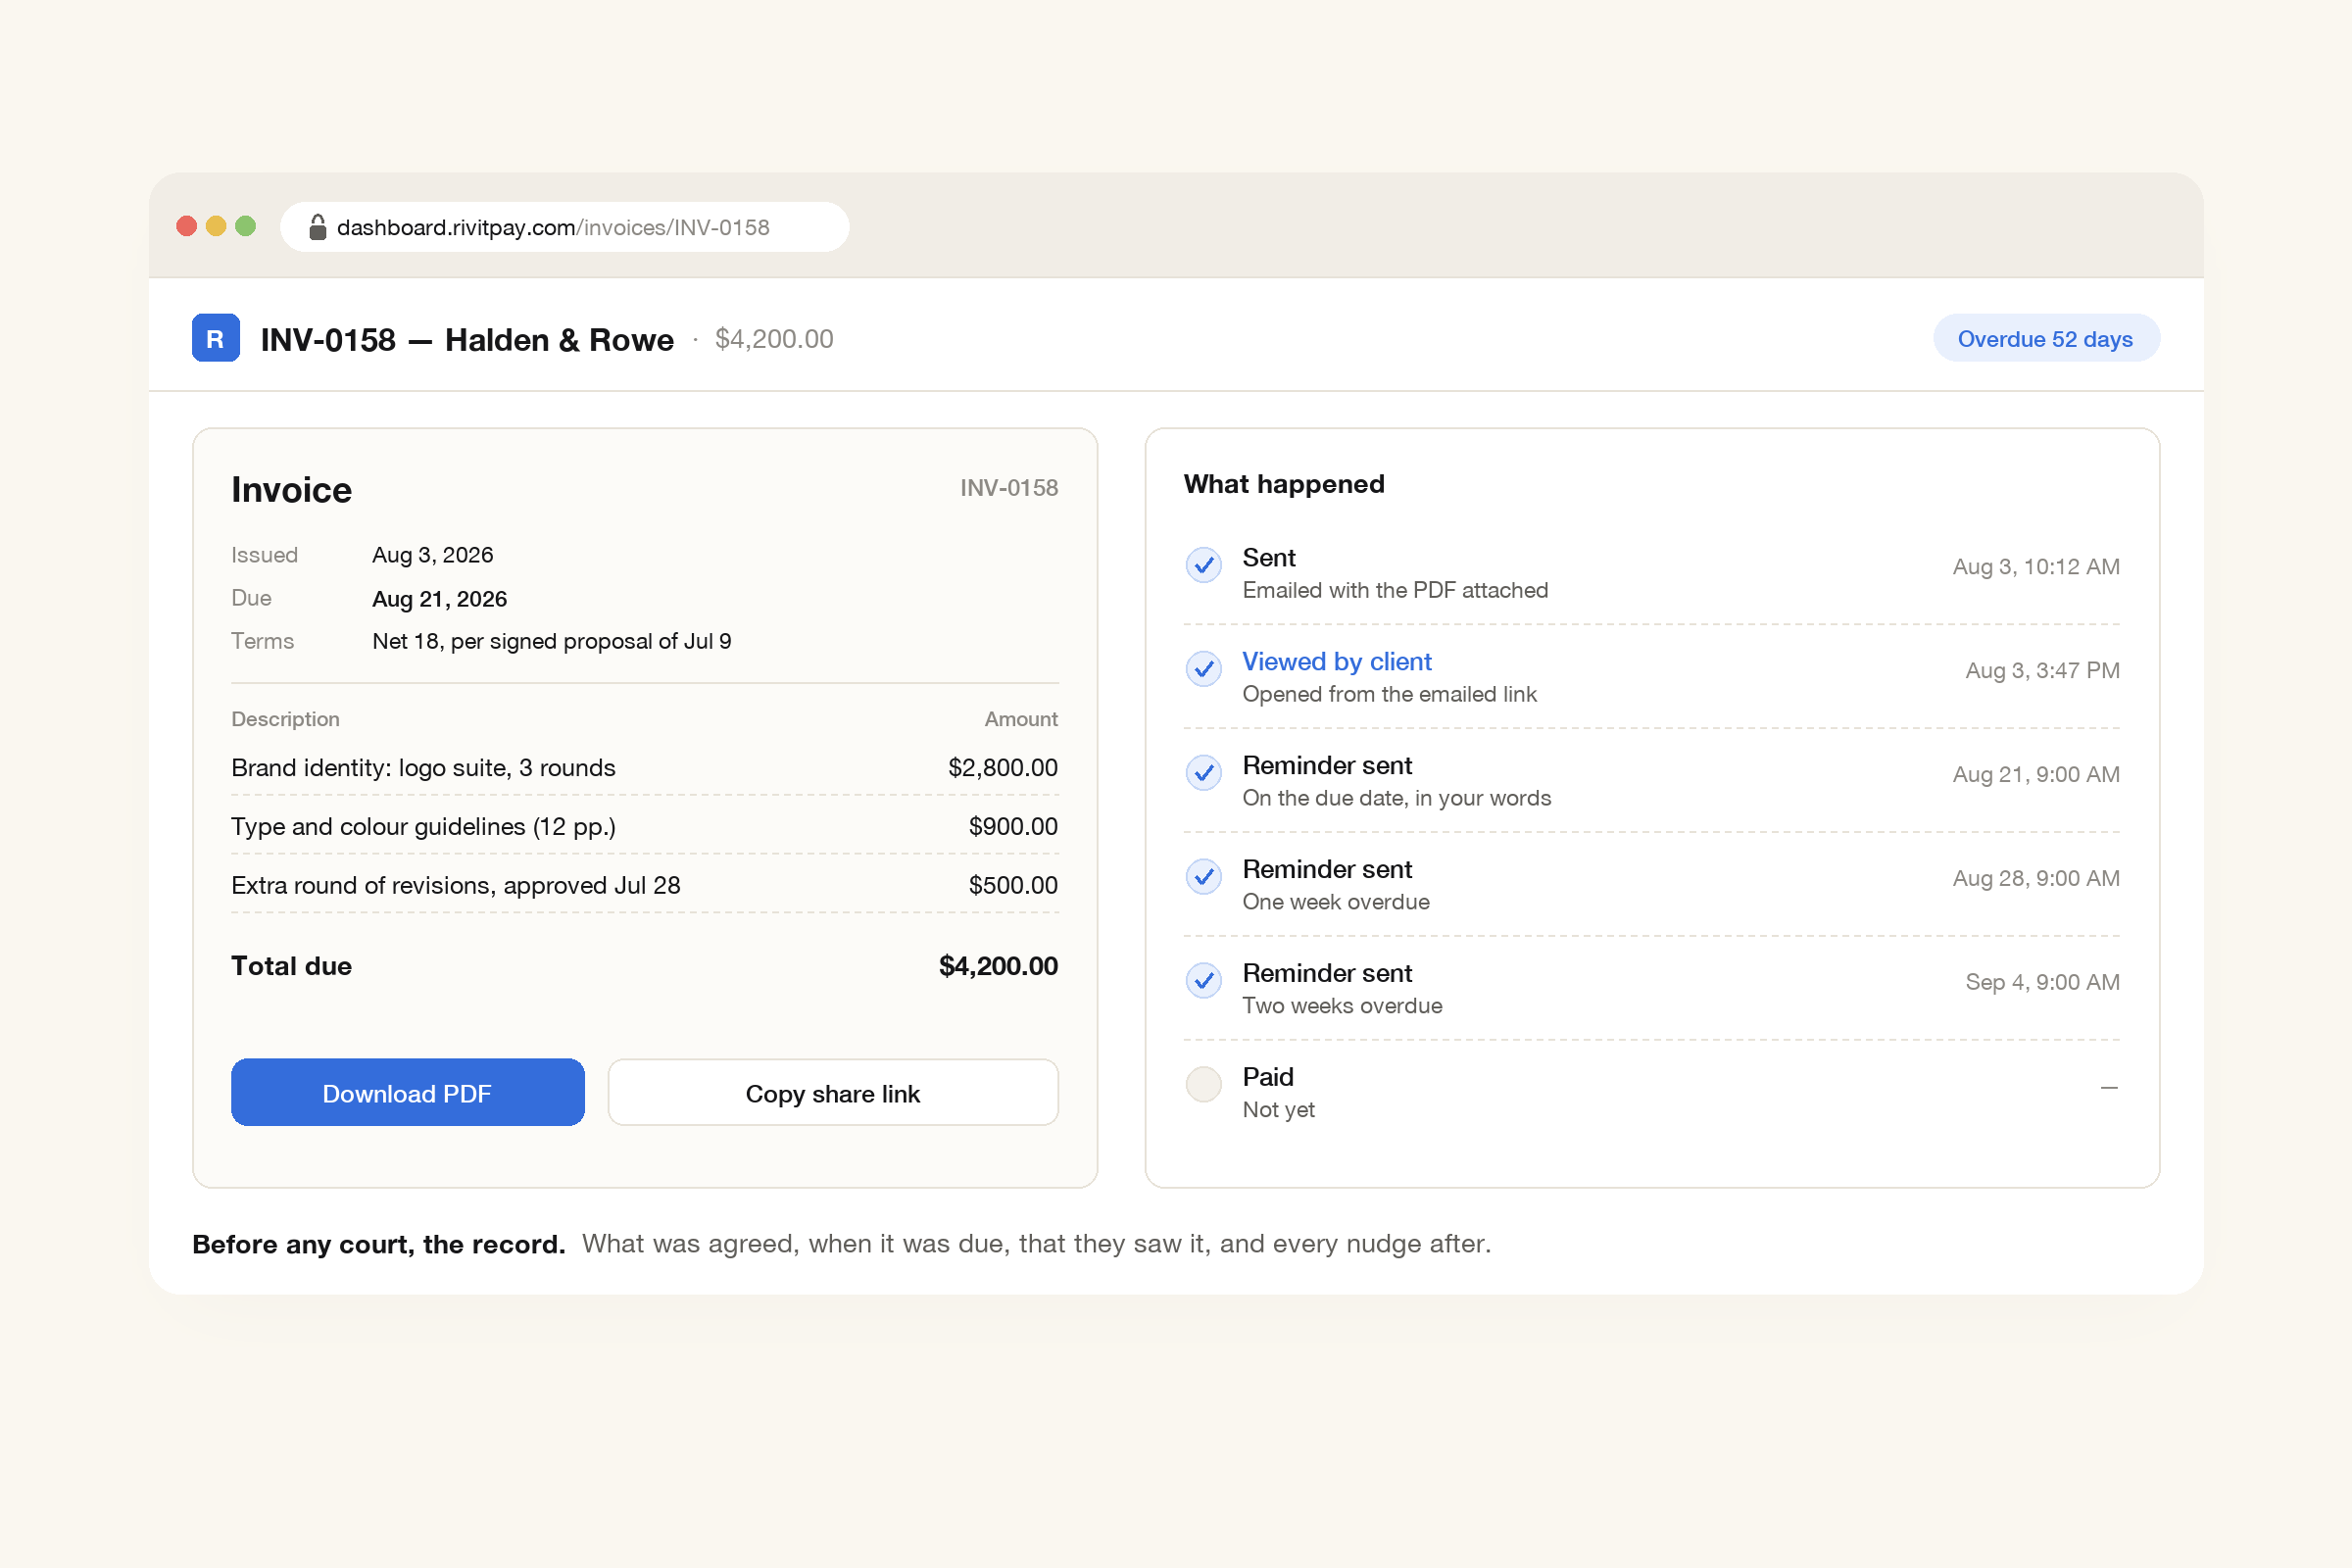Click the red close window dot
Image resolution: width=2352 pixels, height=1568 pixels.
pyautogui.click(x=186, y=226)
